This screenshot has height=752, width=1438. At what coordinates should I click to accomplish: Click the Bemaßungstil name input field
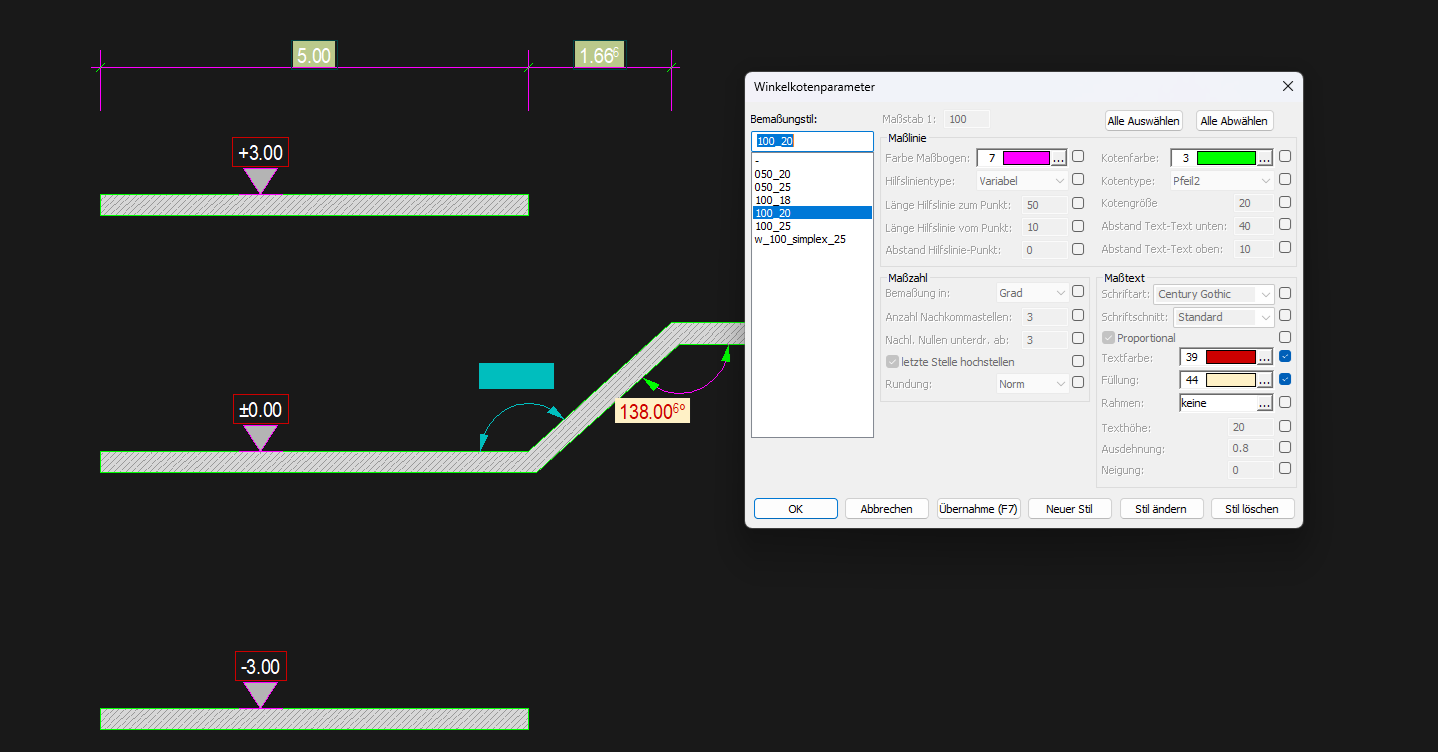(x=812, y=141)
